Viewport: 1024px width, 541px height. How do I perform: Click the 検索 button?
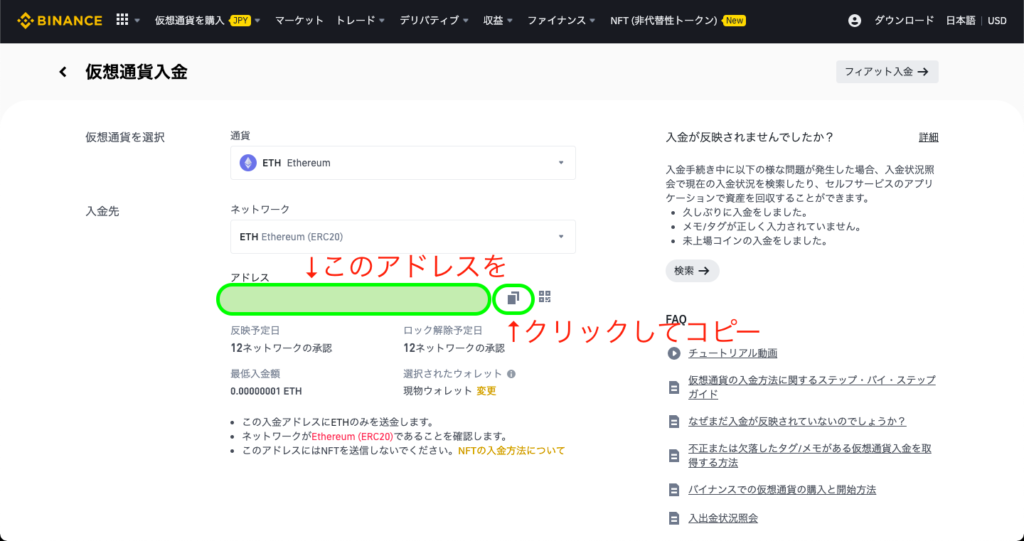692,270
